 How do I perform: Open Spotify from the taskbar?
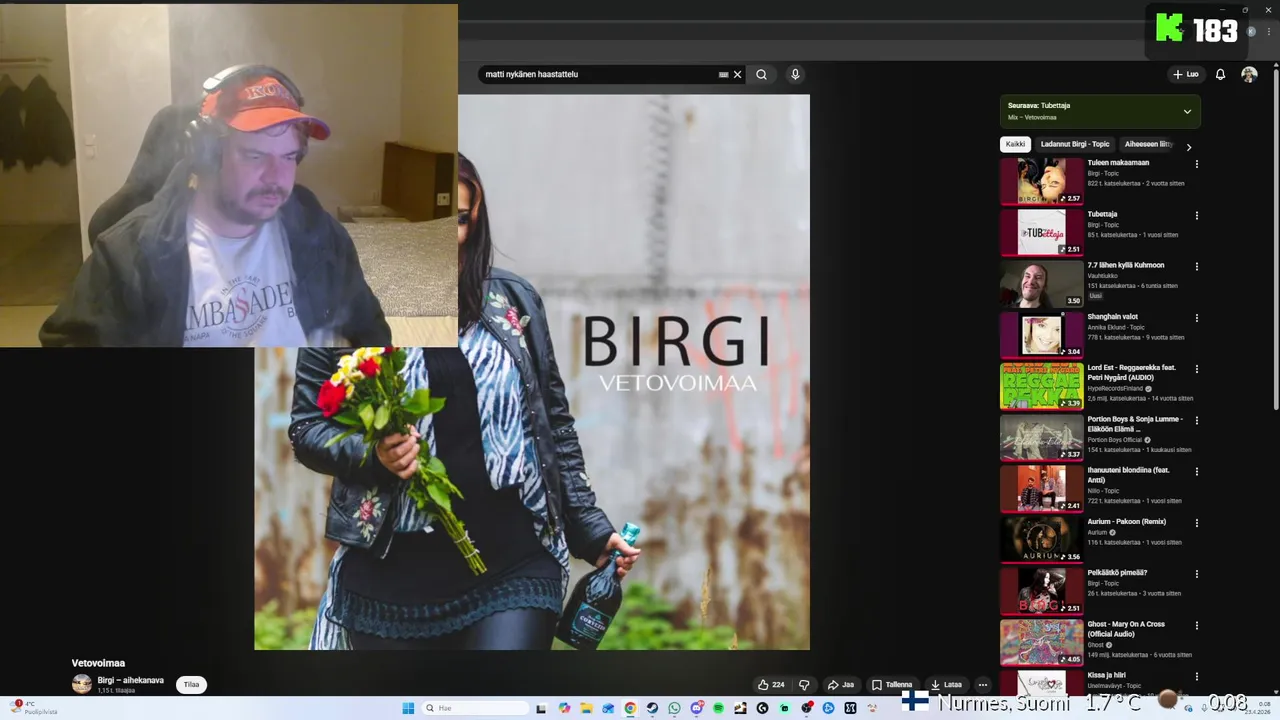(x=718, y=708)
